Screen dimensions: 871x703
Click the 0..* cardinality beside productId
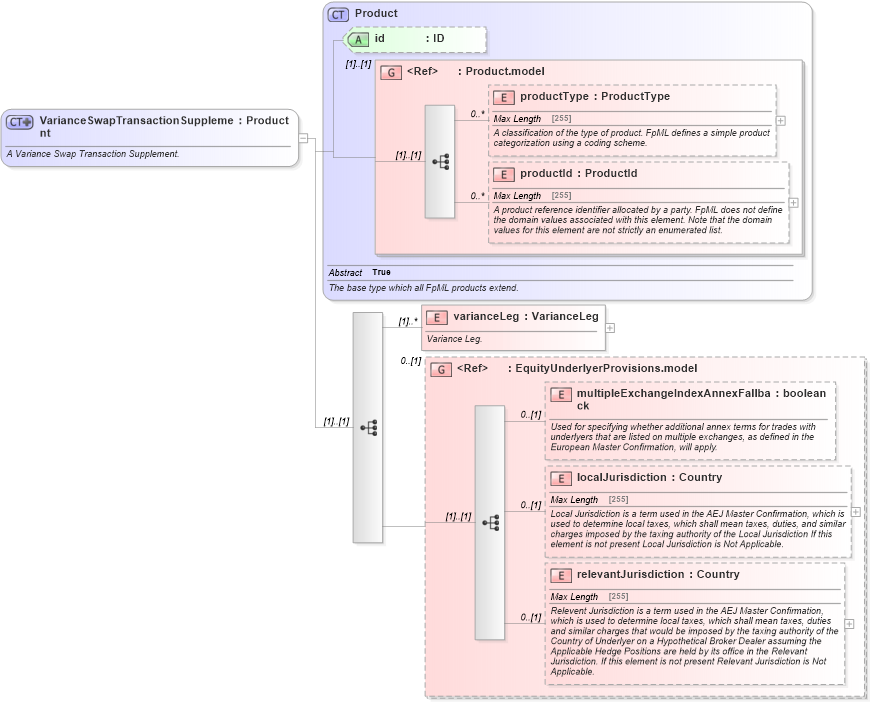click(478, 196)
